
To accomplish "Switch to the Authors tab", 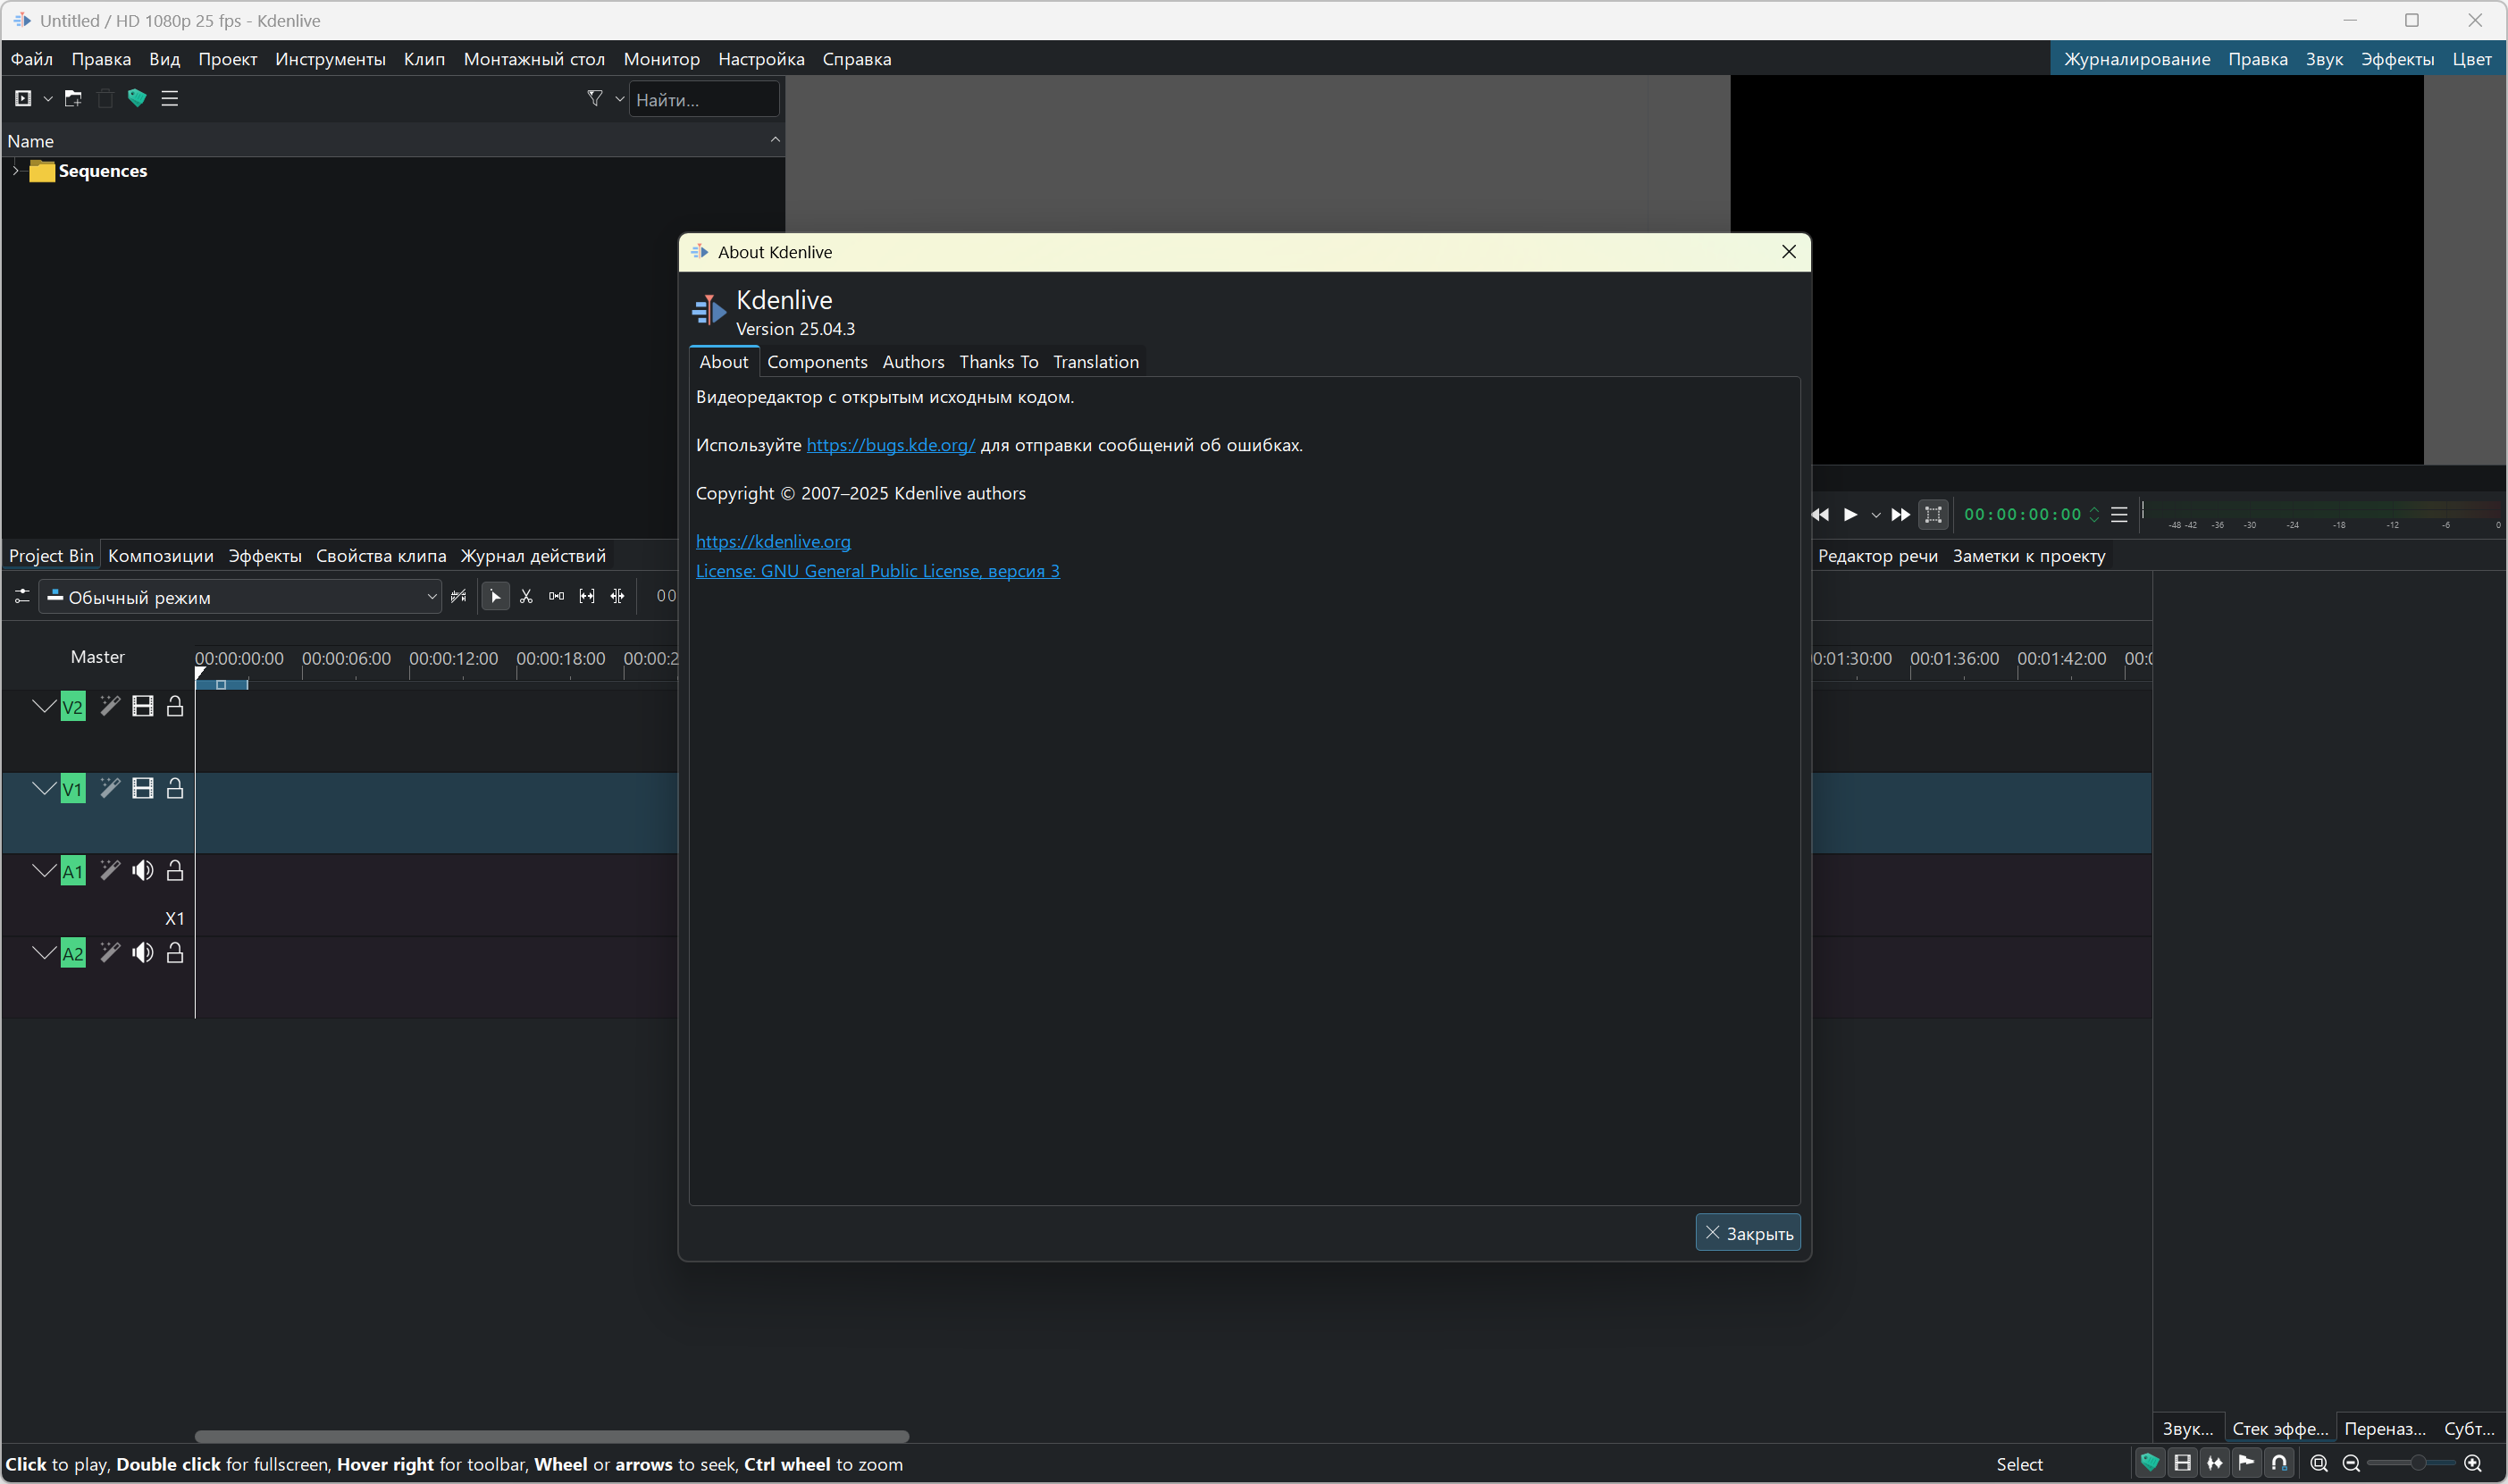I will click(912, 362).
